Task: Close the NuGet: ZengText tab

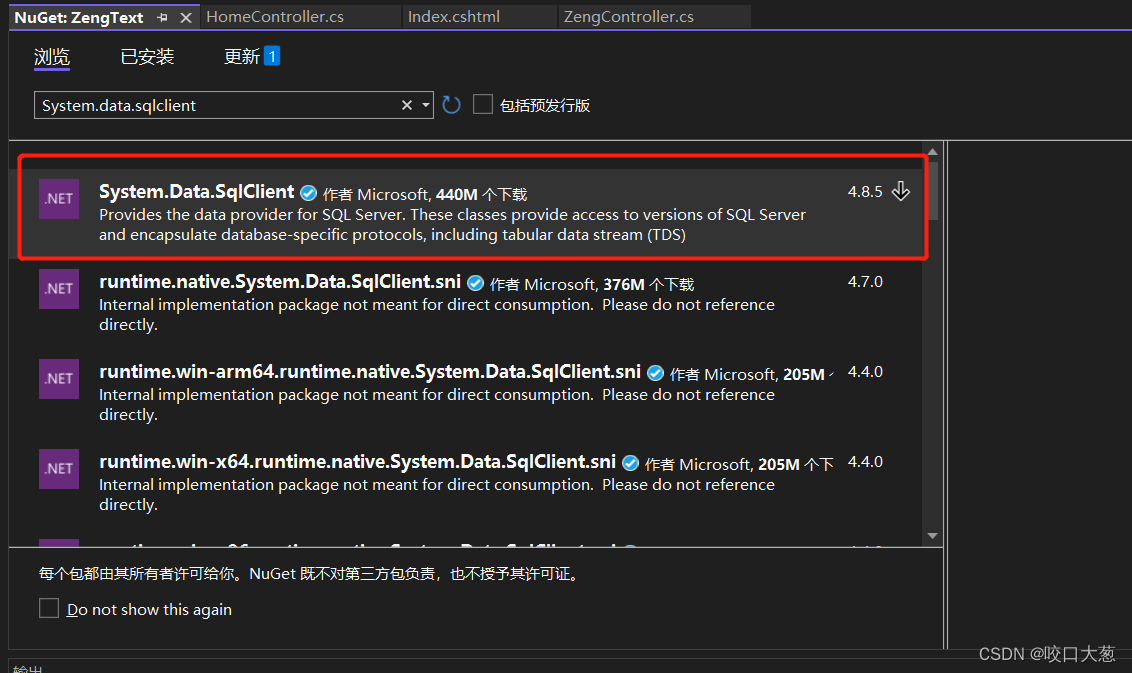Action: click(186, 17)
